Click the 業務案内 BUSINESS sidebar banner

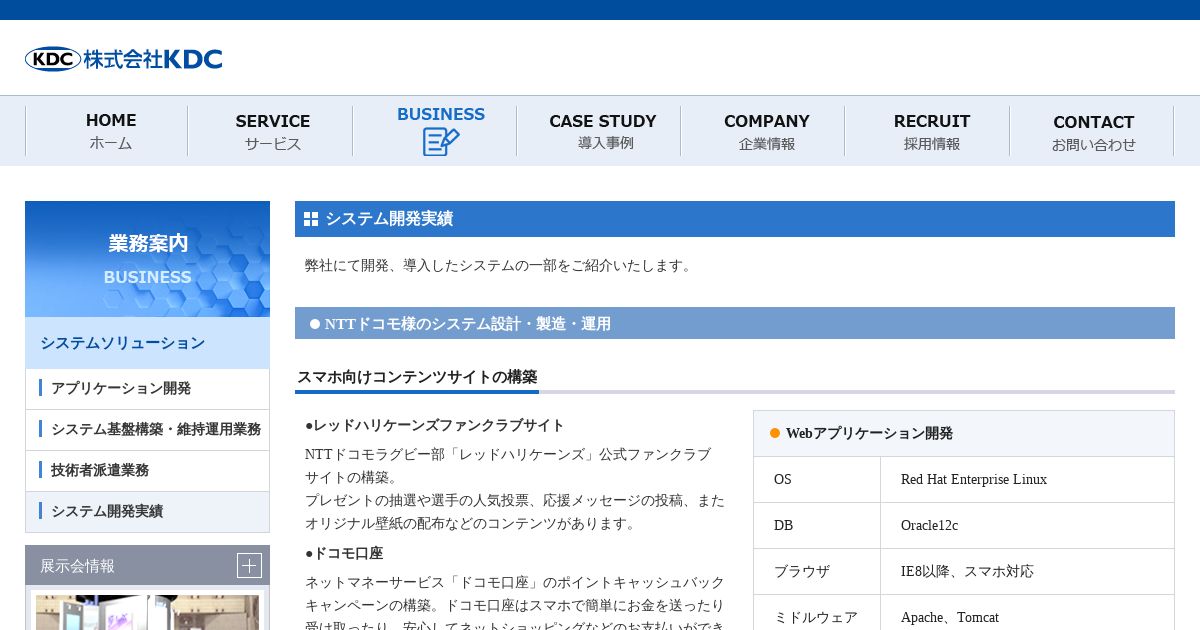147,259
